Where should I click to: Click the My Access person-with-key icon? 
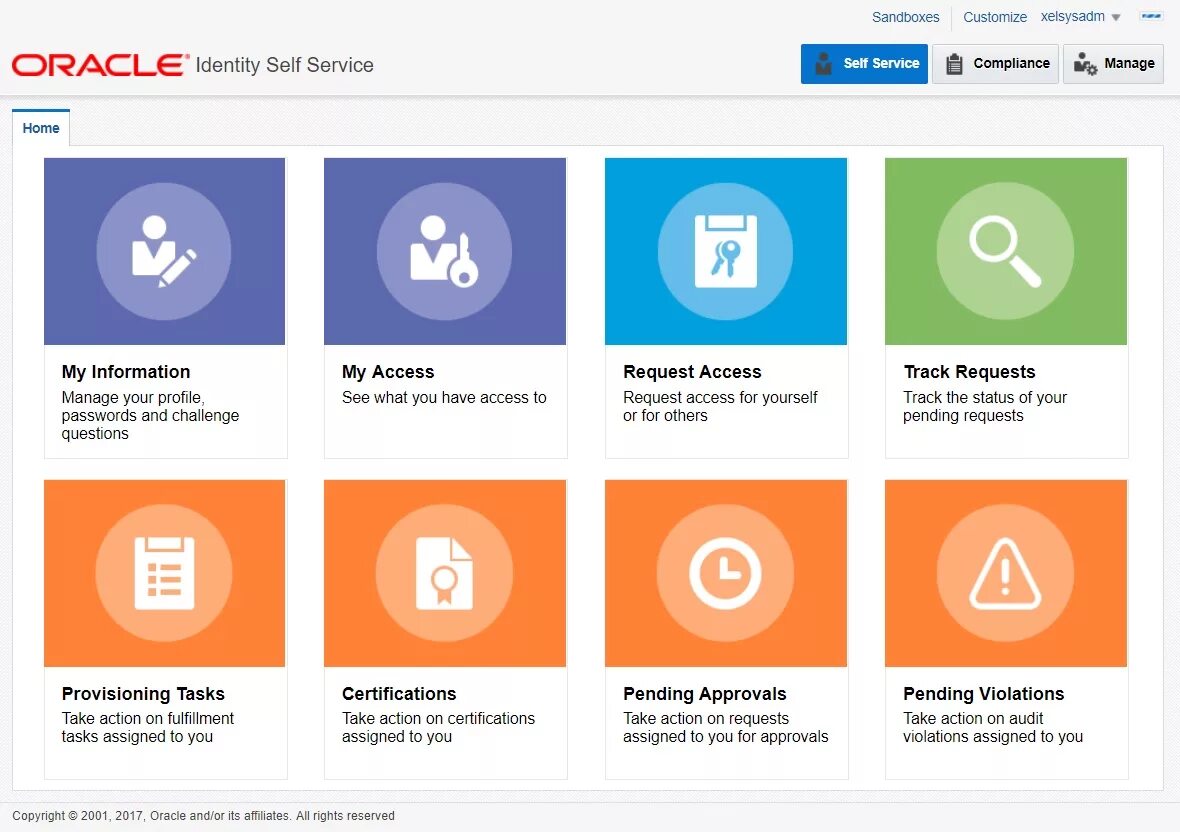pos(445,251)
